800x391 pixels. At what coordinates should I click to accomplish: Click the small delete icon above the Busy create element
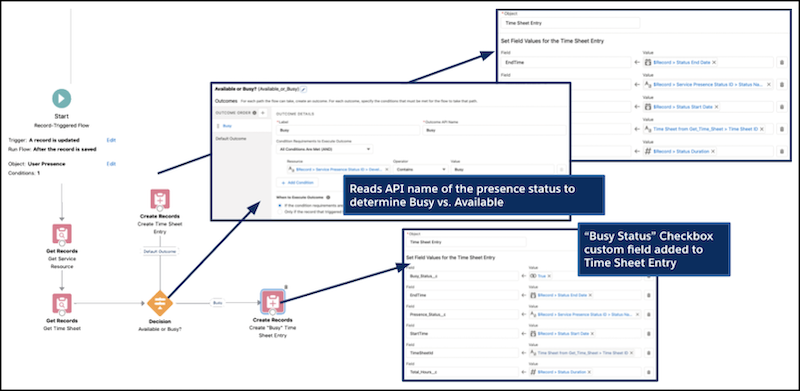[286, 287]
